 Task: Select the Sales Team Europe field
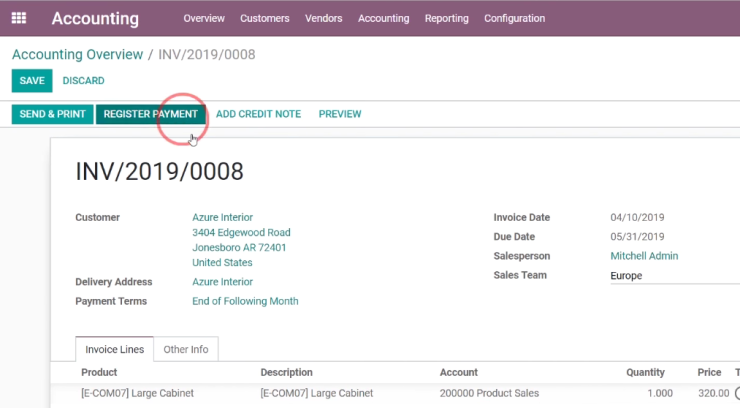tap(675, 275)
